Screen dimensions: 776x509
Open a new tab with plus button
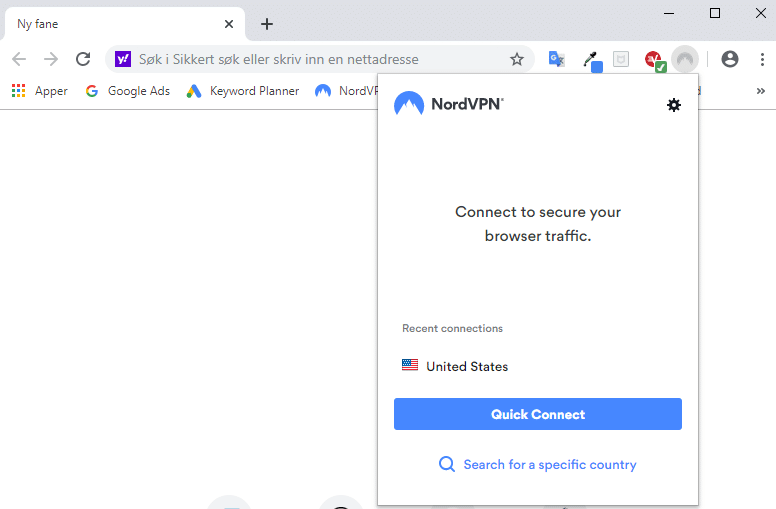pyautogui.click(x=267, y=24)
